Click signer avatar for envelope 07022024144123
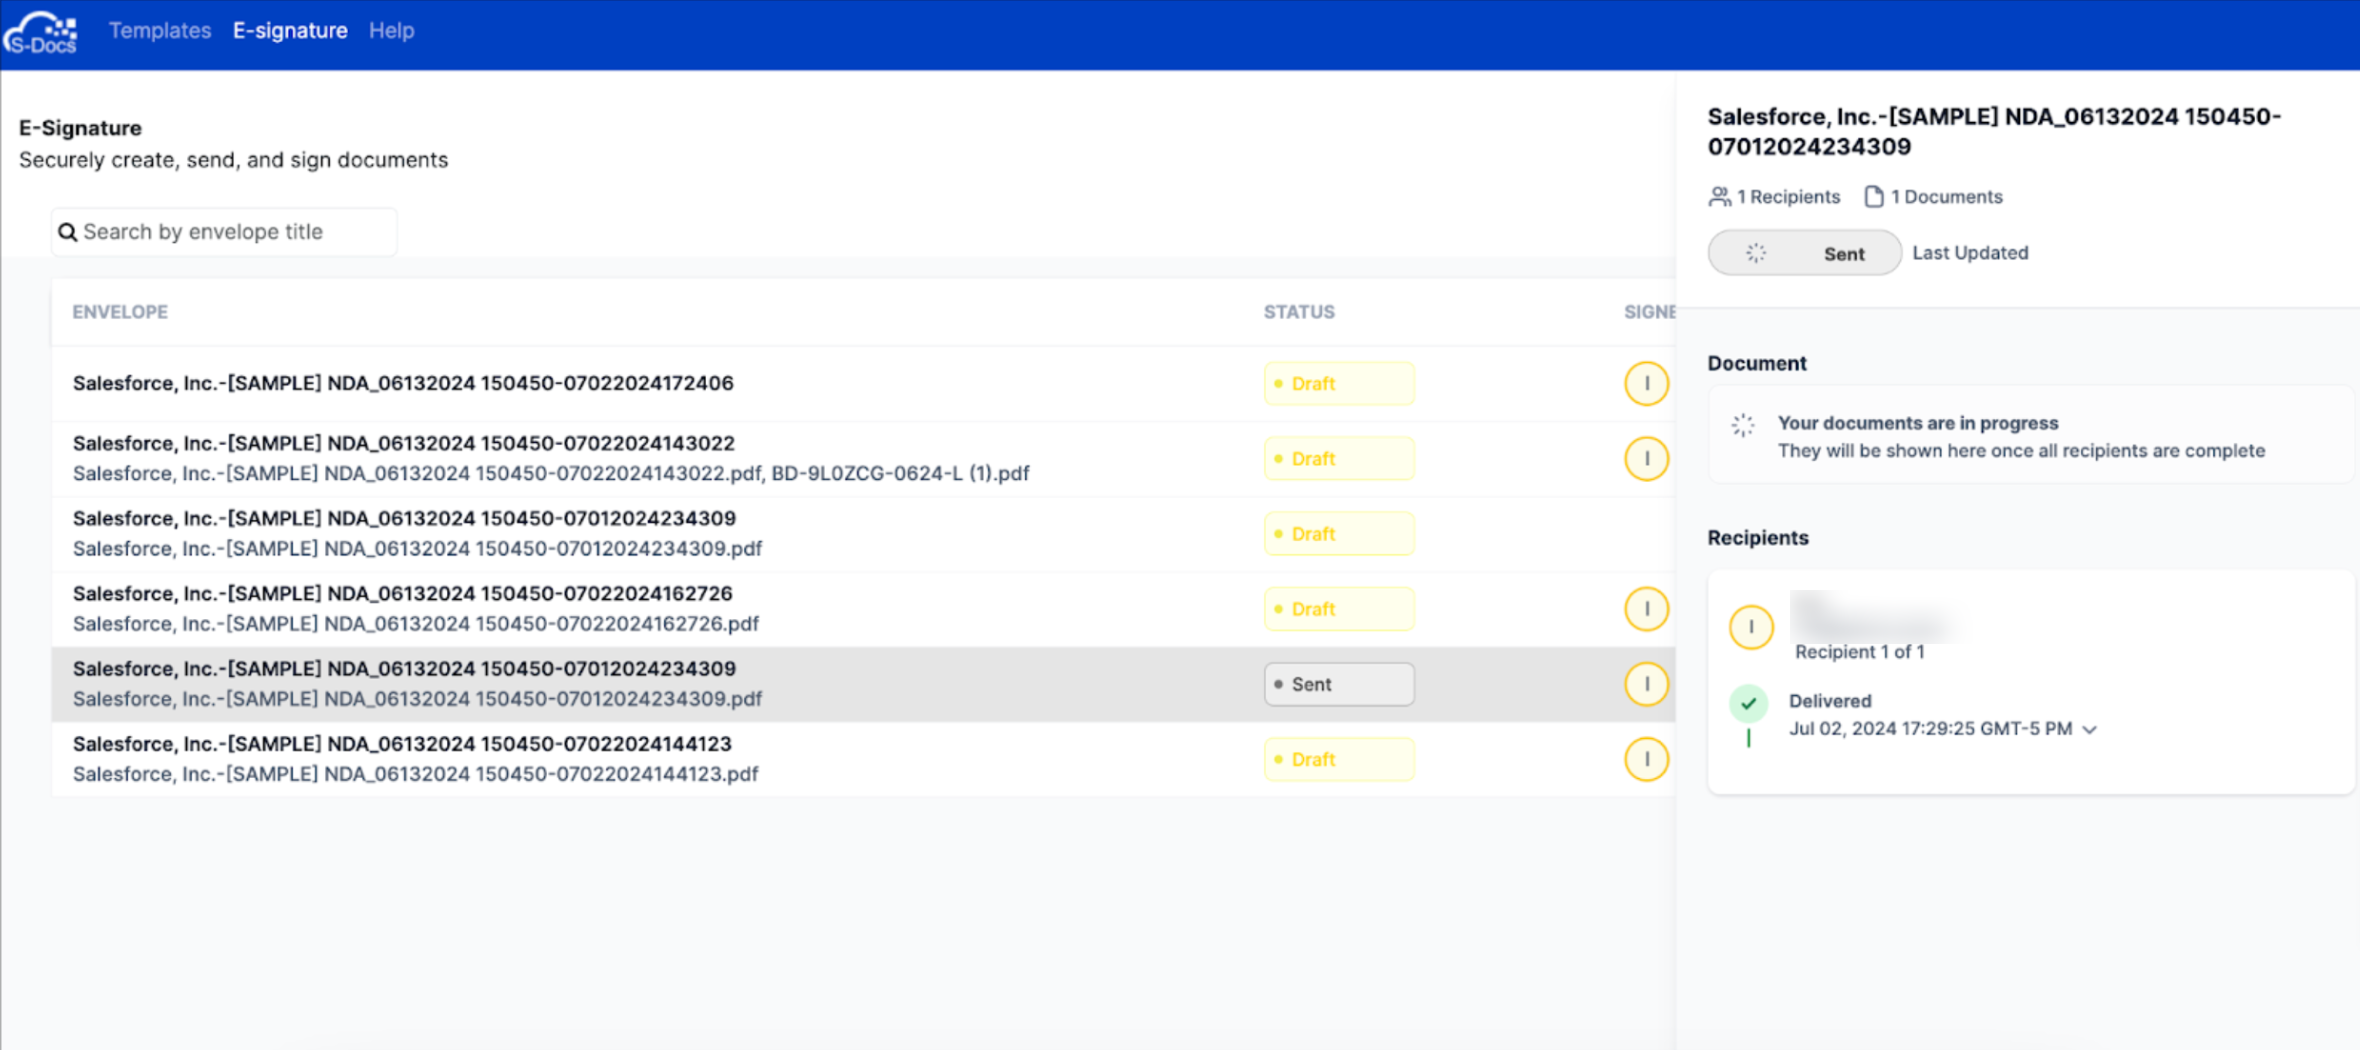Image resolution: width=2360 pixels, height=1050 pixels. 1647,759
